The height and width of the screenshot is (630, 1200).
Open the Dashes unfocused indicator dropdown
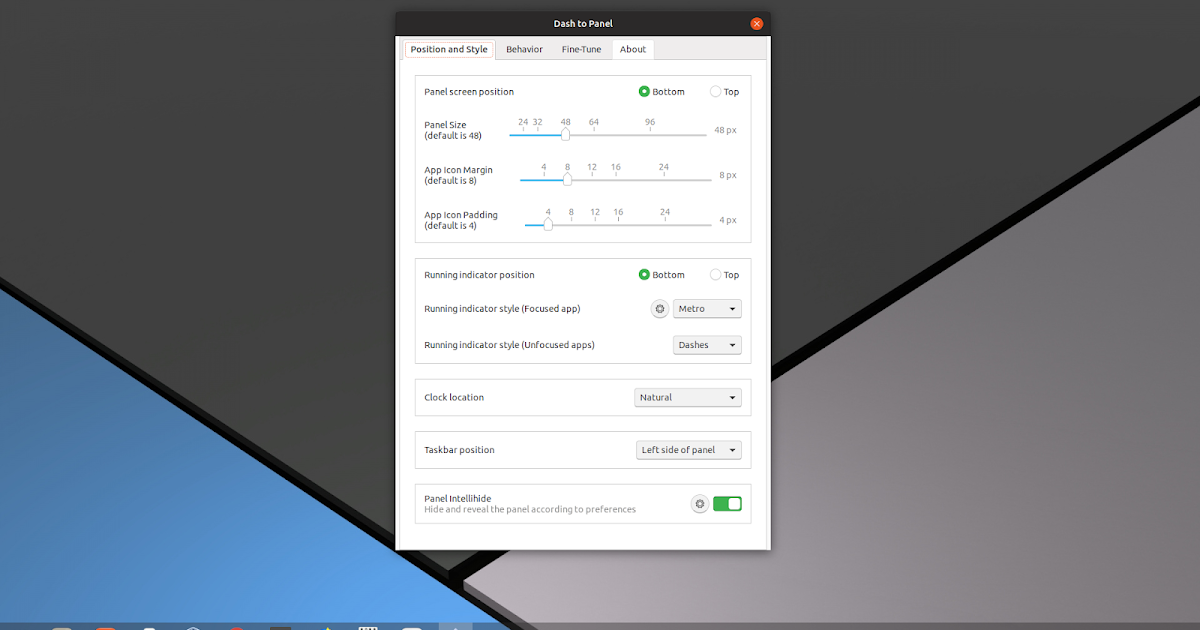707,344
